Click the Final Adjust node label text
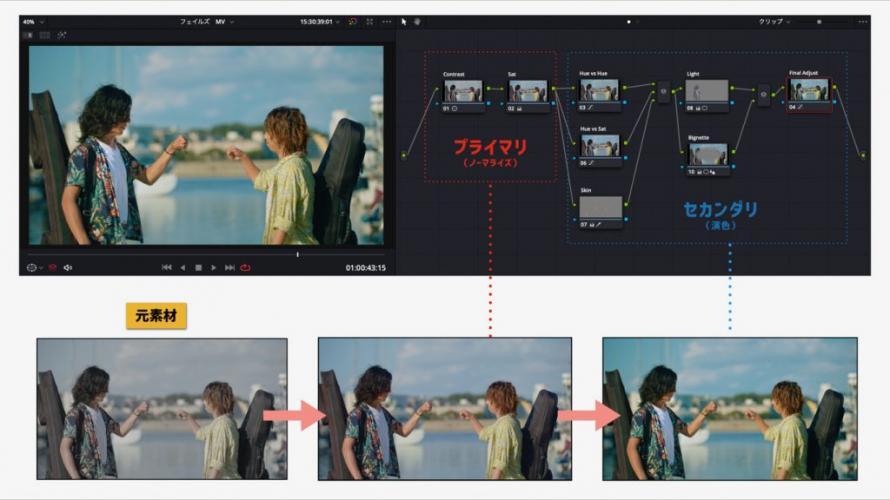890x500 pixels. point(803,73)
